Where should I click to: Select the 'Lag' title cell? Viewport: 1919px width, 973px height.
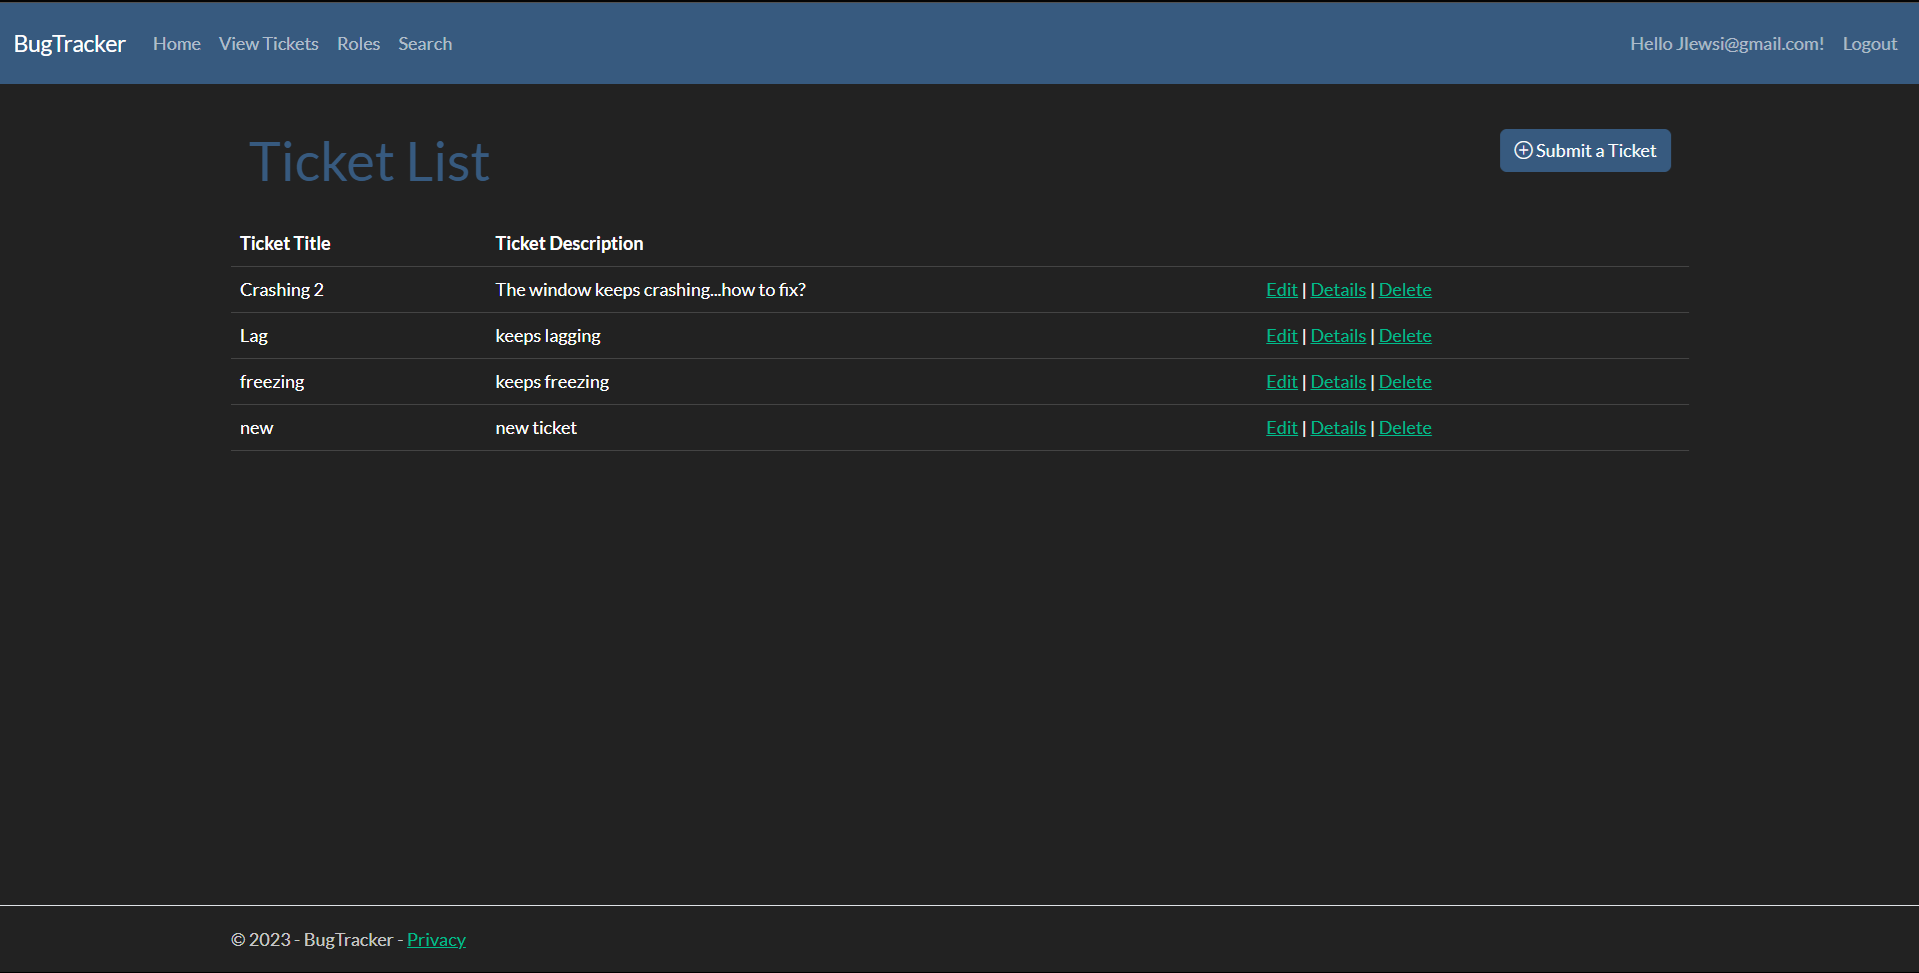coord(254,336)
